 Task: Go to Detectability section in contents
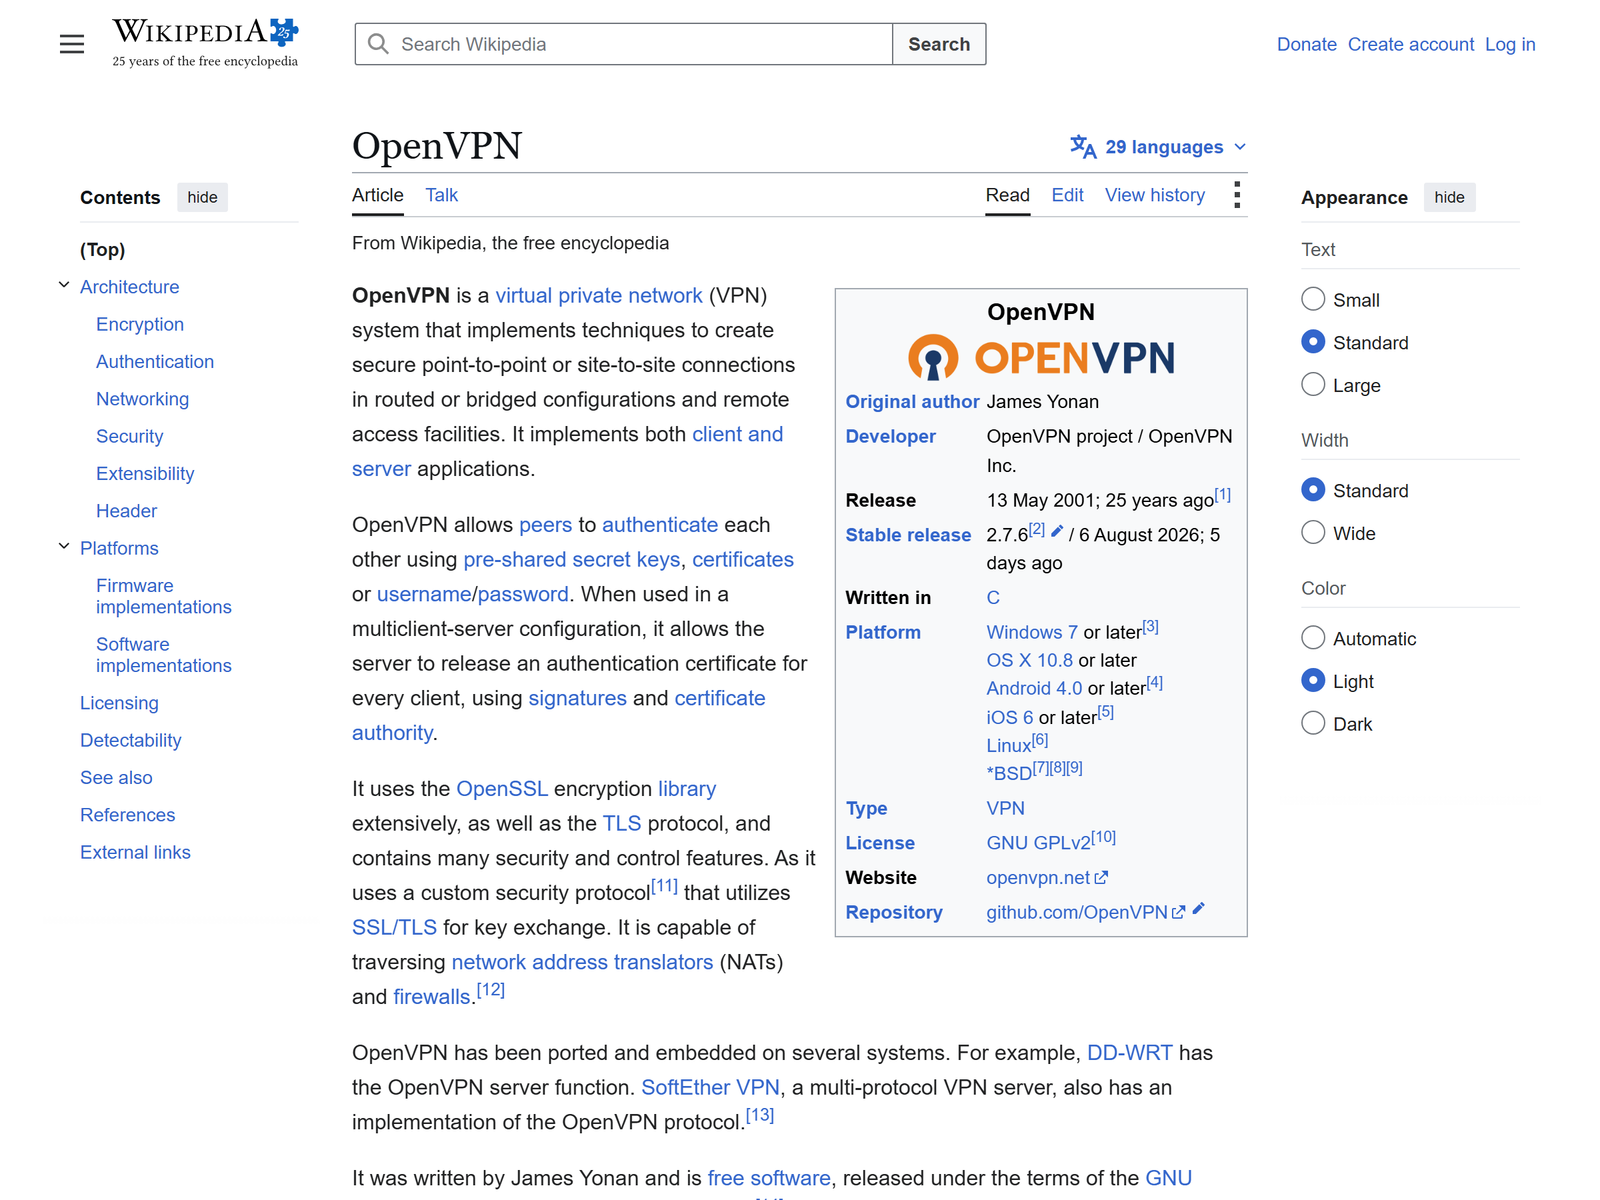pyautogui.click(x=131, y=740)
